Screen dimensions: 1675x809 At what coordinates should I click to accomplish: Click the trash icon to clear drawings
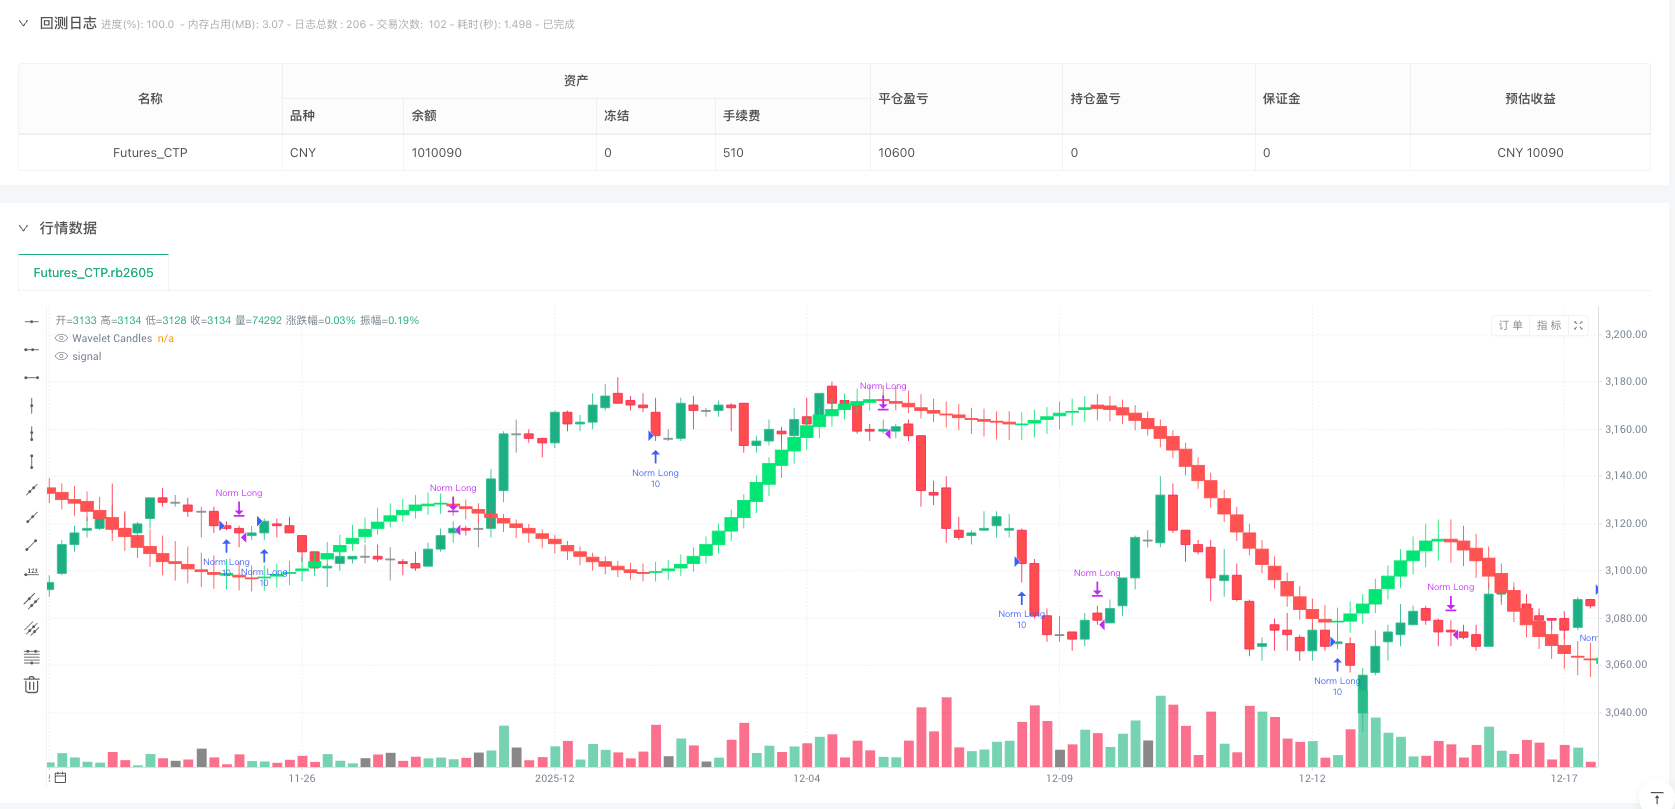tap(31, 684)
